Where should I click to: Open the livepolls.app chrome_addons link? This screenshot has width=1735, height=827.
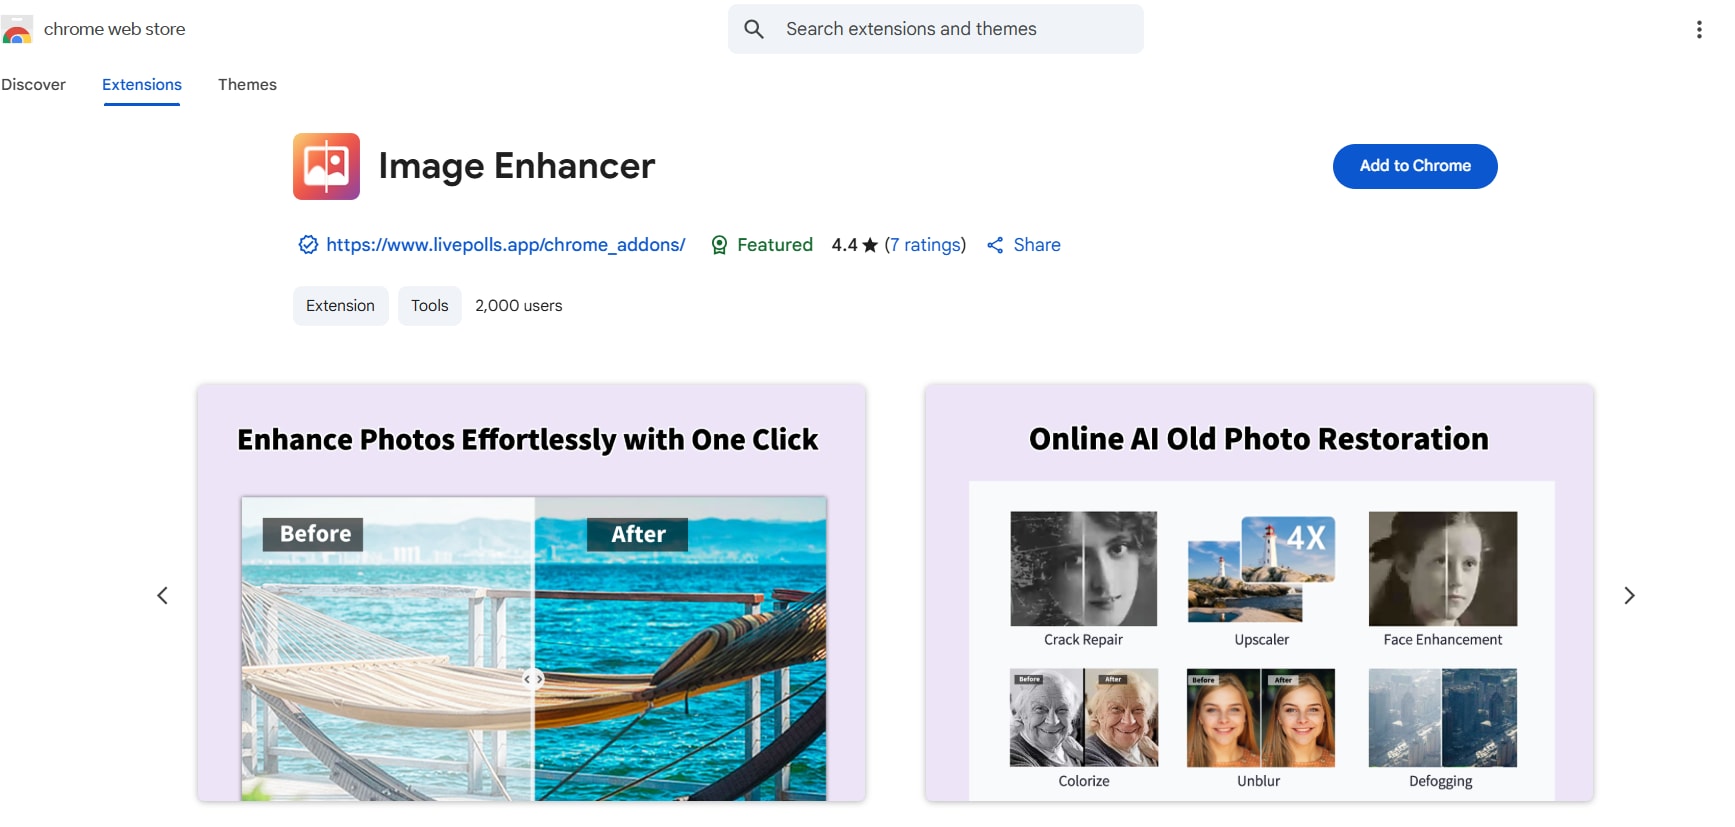point(506,245)
